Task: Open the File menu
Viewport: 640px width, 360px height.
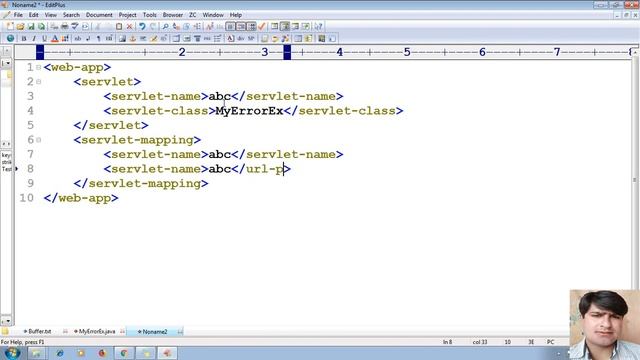Action: click(x=18, y=15)
